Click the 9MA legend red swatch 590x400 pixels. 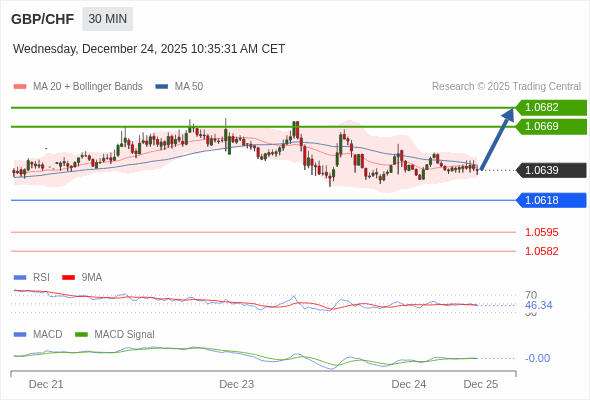[68, 278]
